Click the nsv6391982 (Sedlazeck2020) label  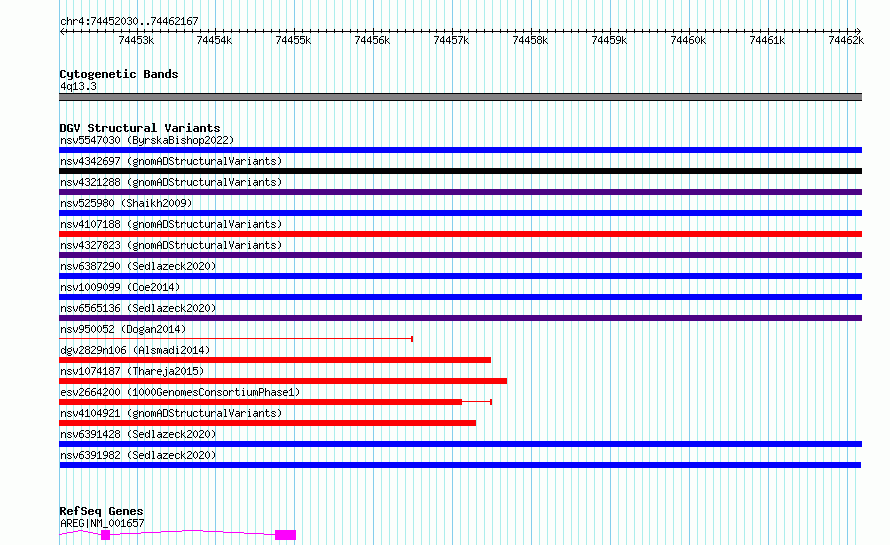(x=138, y=455)
